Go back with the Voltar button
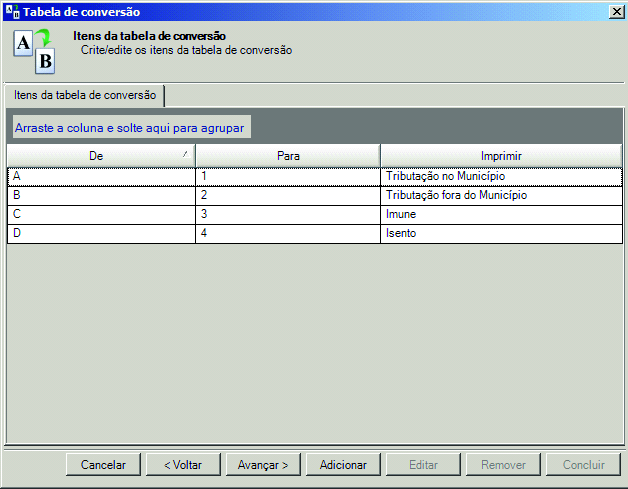This screenshot has height=489, width=628. point(174,465)
